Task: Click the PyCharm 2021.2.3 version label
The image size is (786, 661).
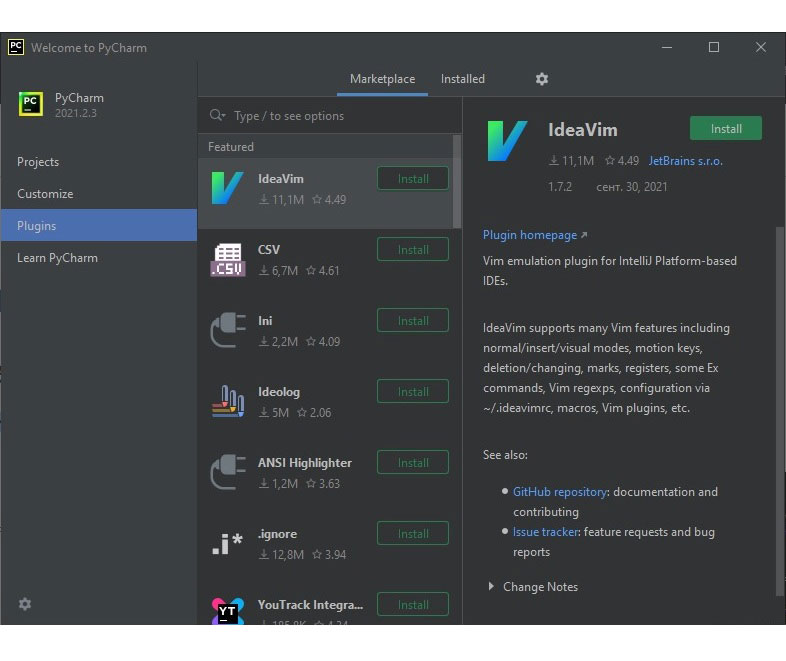Action: (x=76, y=113)
